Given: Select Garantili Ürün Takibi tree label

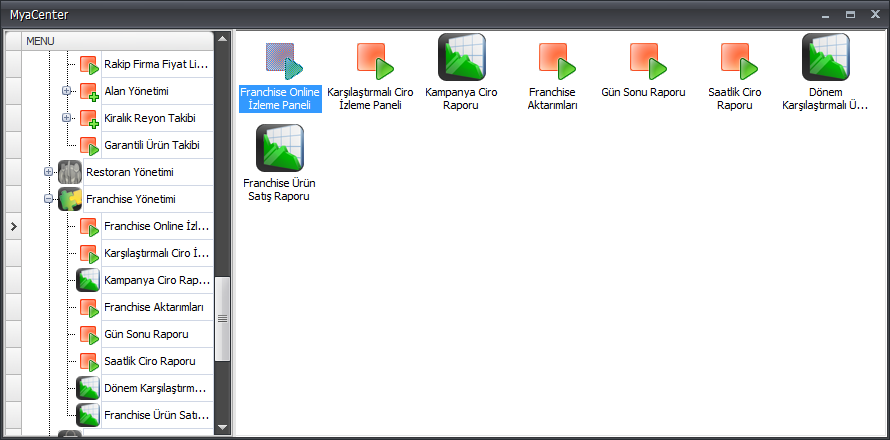Looking at the screenshot, I should point(152,145).
